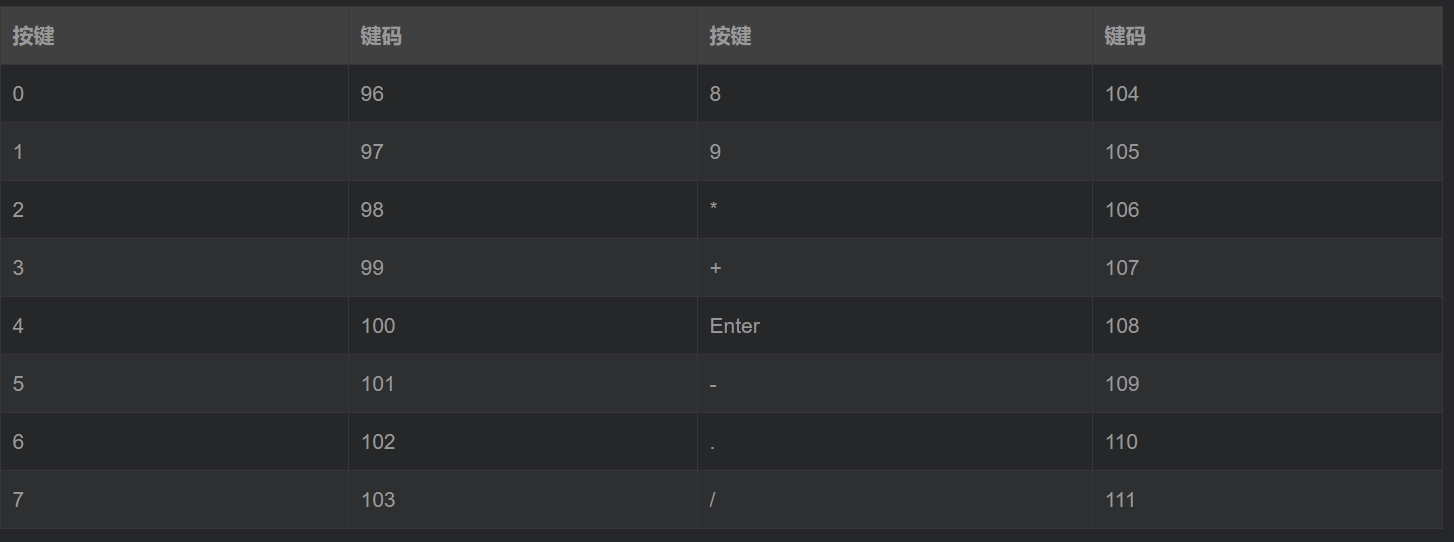Select the second 键码 column header
1454x542 pixels.
click(1268, 36)
